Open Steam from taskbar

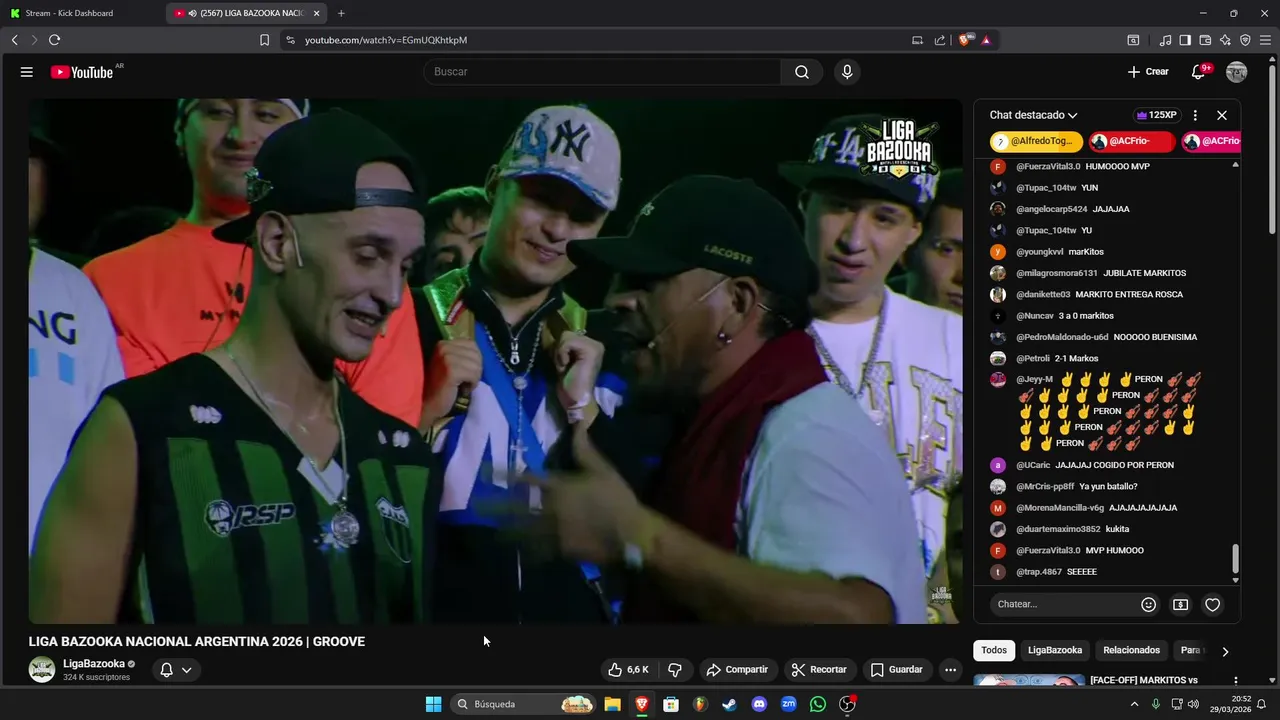729,704
